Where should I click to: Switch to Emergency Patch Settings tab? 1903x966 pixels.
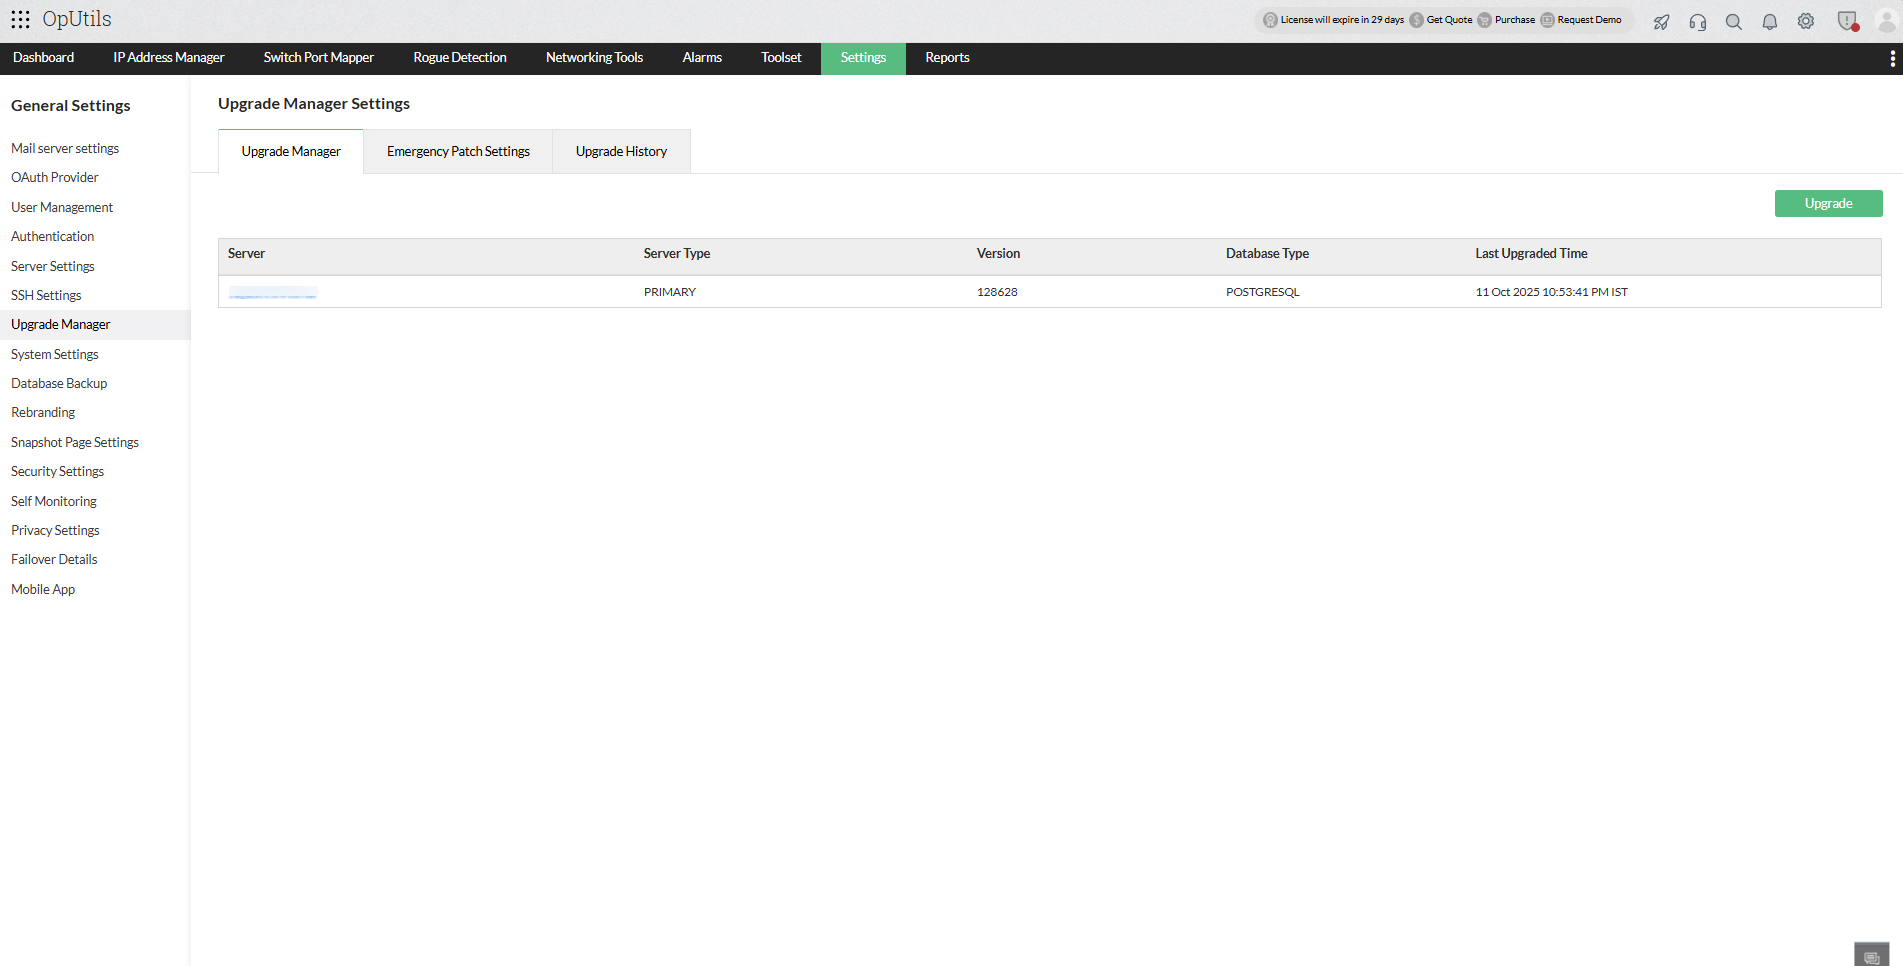pyautogui.click(x=458, y=152)
